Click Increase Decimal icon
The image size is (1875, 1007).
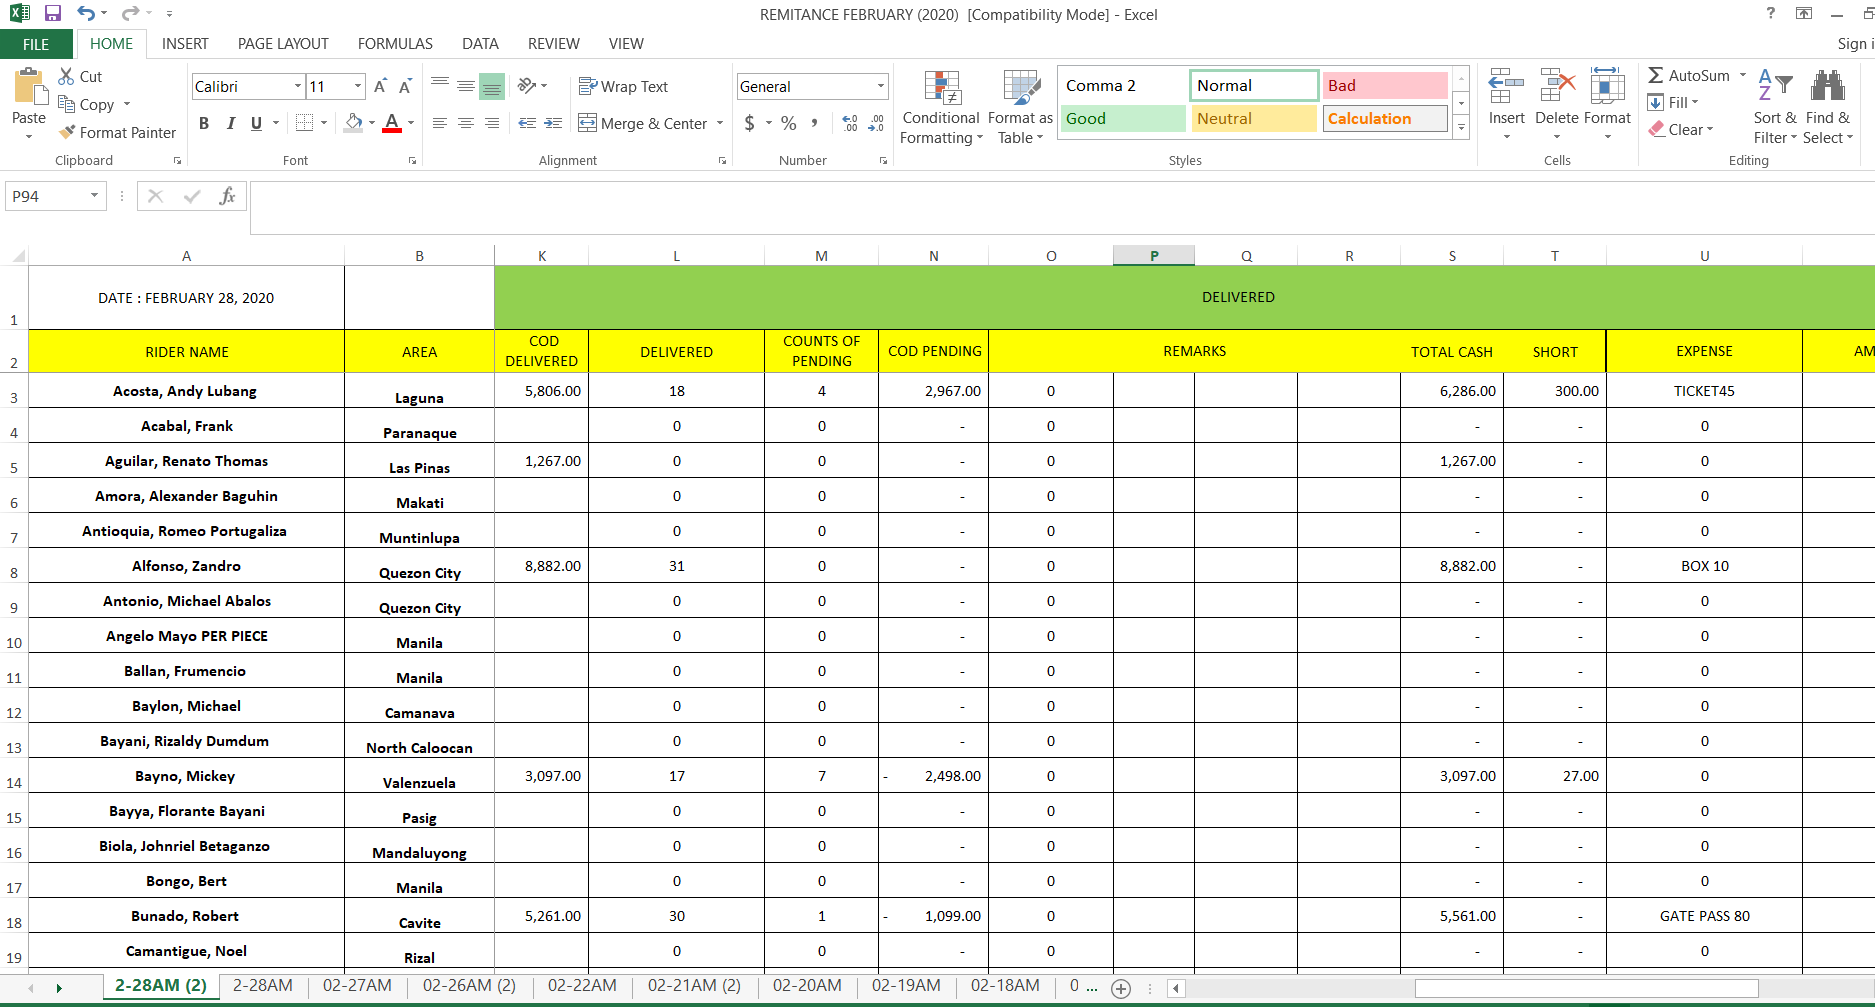[850, 123]
